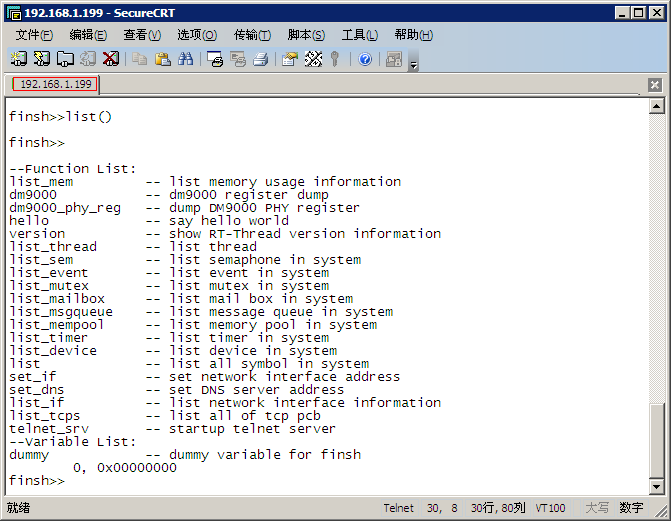
Task: Click the Telnet status bar entry
Action: pyautogui.click(x=398, y=508)
